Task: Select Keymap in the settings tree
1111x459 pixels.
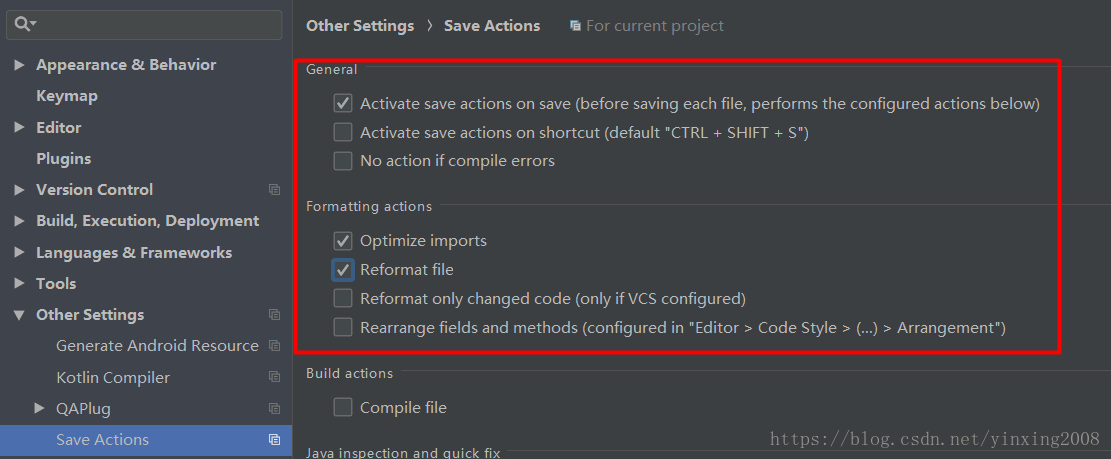Action: coord(67,96)
